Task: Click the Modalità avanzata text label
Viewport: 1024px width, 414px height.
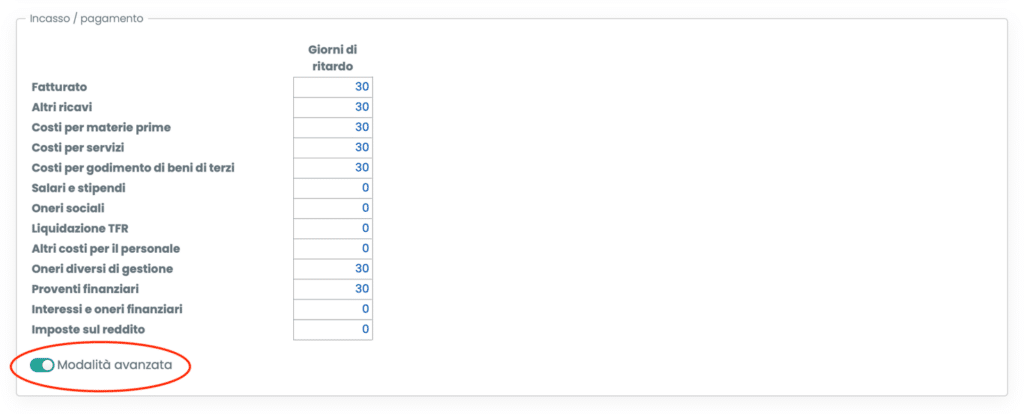Action: 115,365
